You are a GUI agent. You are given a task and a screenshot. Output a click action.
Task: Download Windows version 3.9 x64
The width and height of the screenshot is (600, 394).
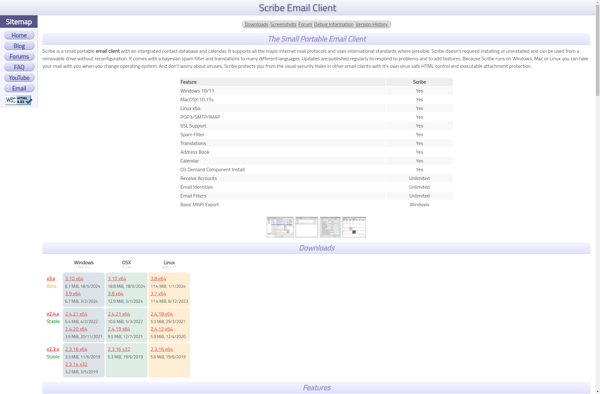pos(73,294)
